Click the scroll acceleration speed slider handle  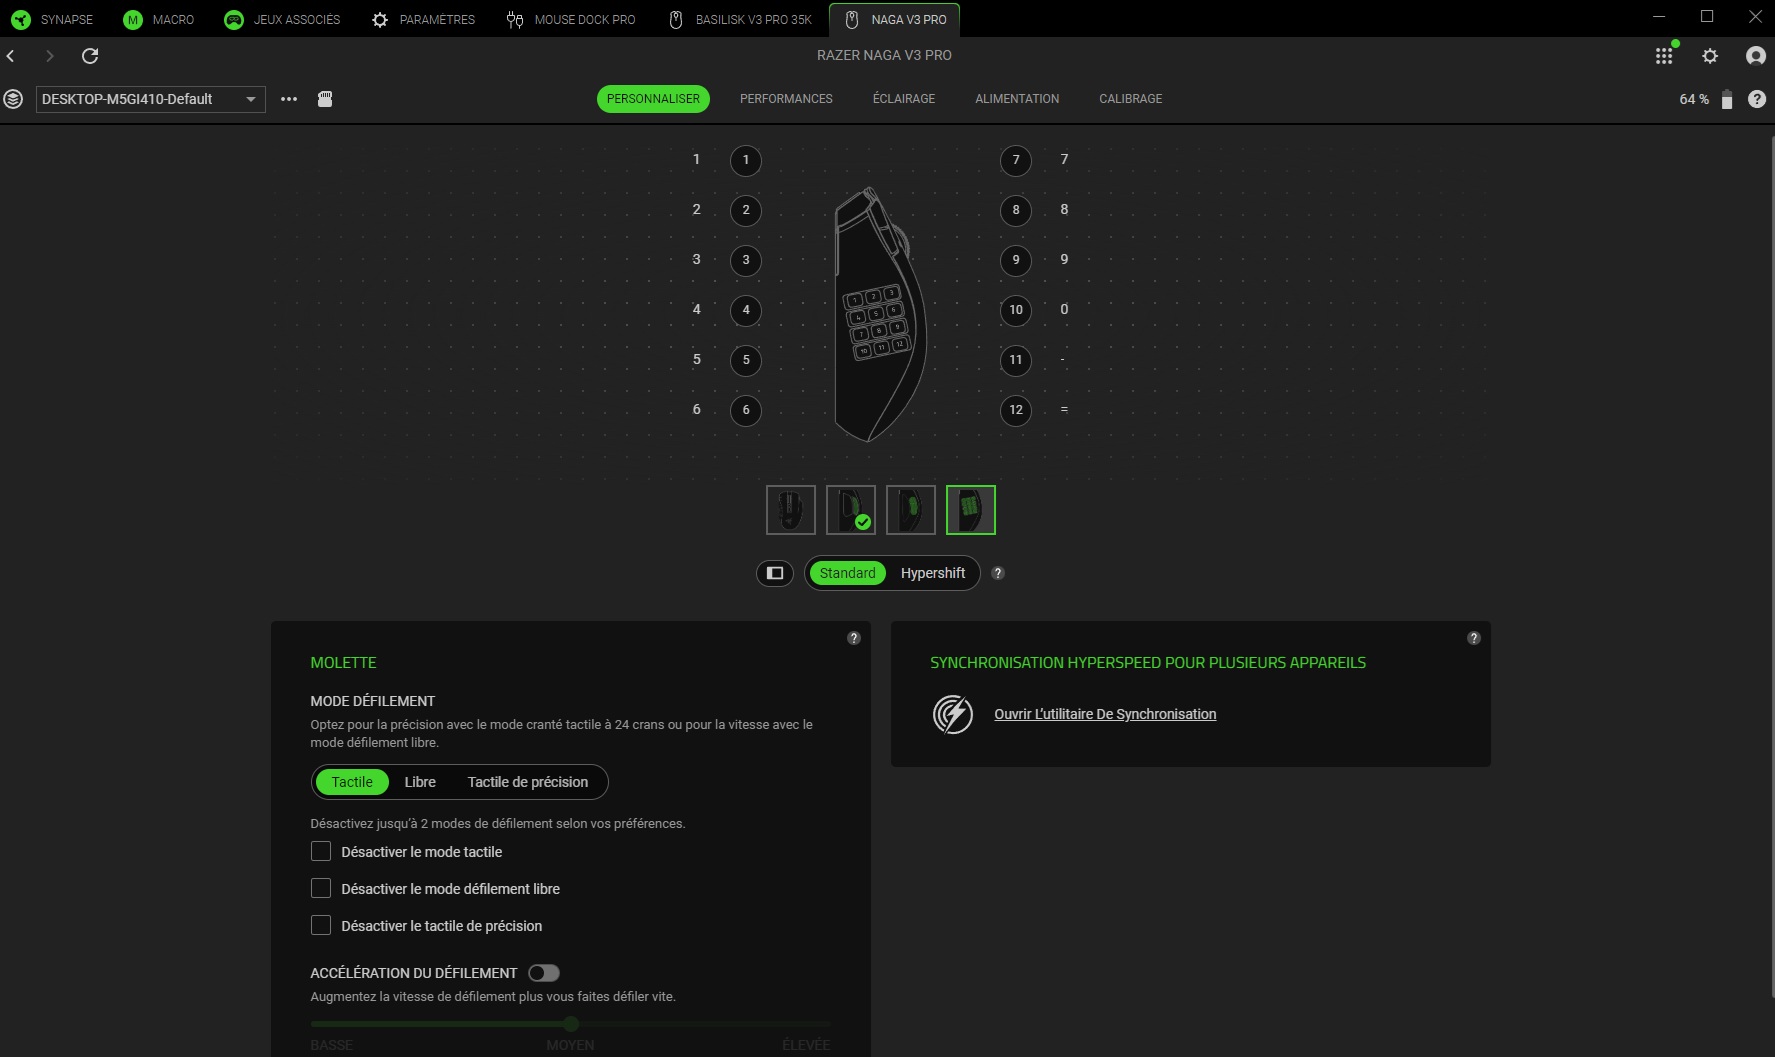[x=571, y=1024]
